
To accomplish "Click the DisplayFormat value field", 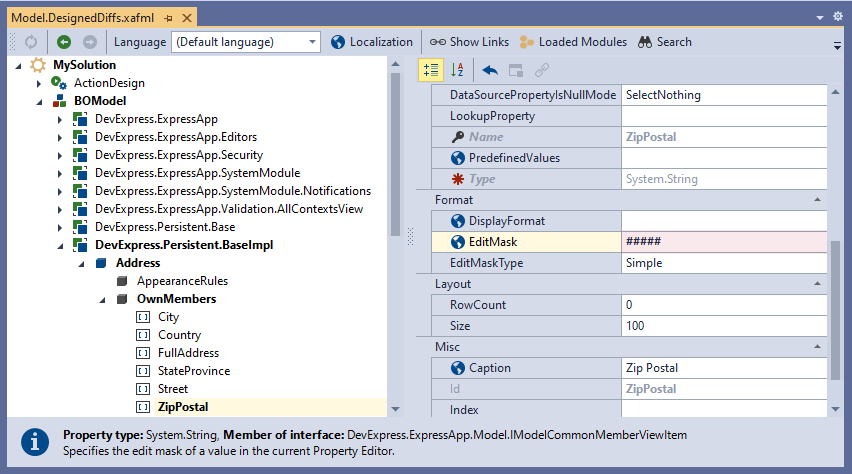I will pyautogui.click(x=724, y=221).
